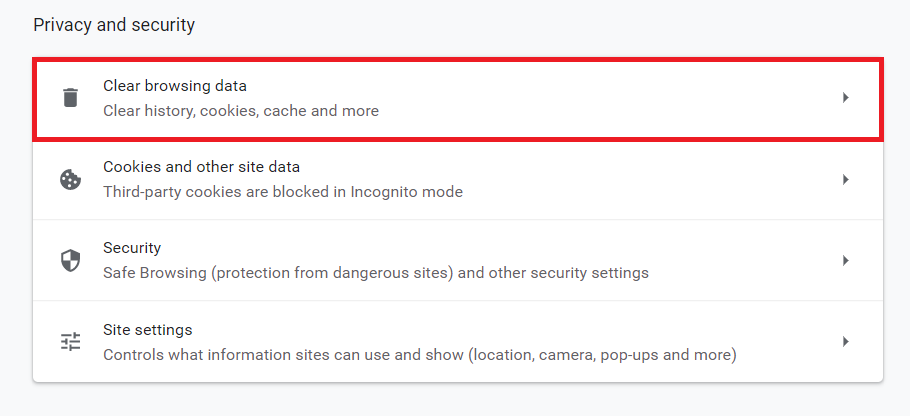Click the Privacy and security heading
The image size is (910, 416).
pos(114,25)
